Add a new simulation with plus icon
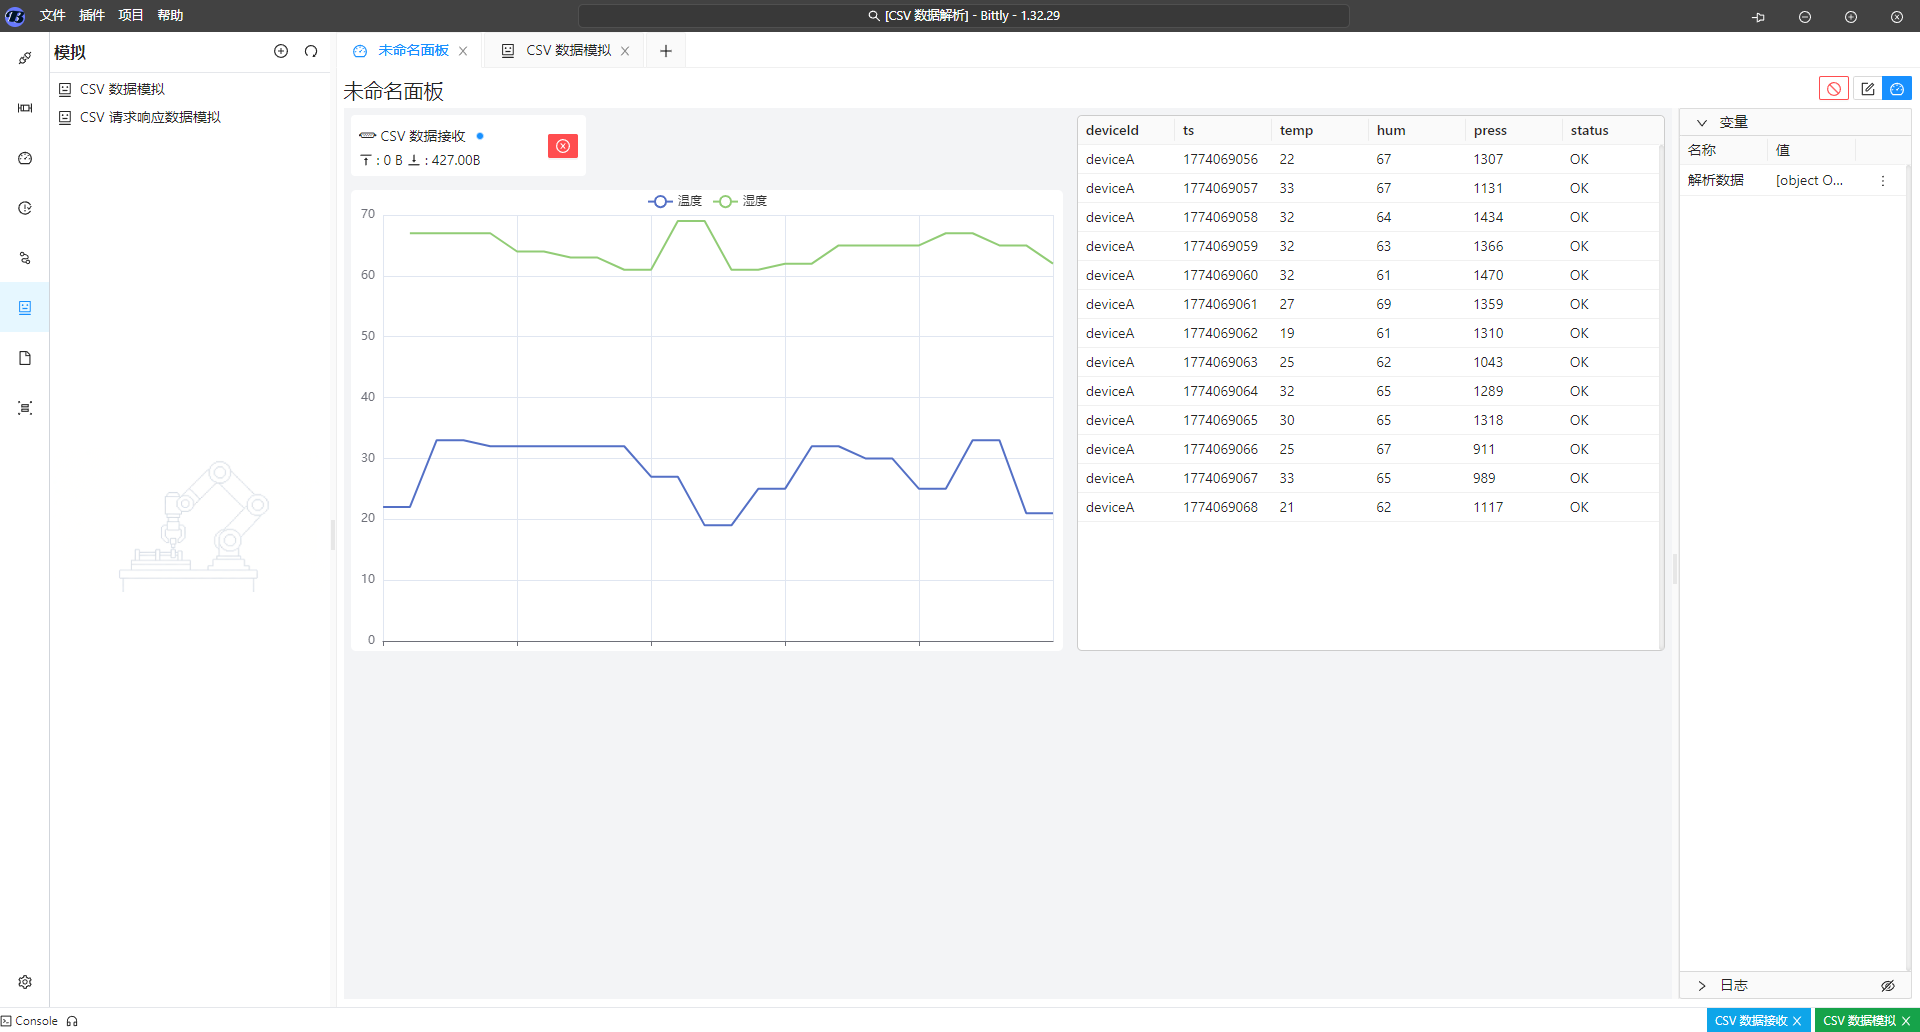Image resolution: width=1920 pixels, height=1032 pixels. [x=281, y=51]
